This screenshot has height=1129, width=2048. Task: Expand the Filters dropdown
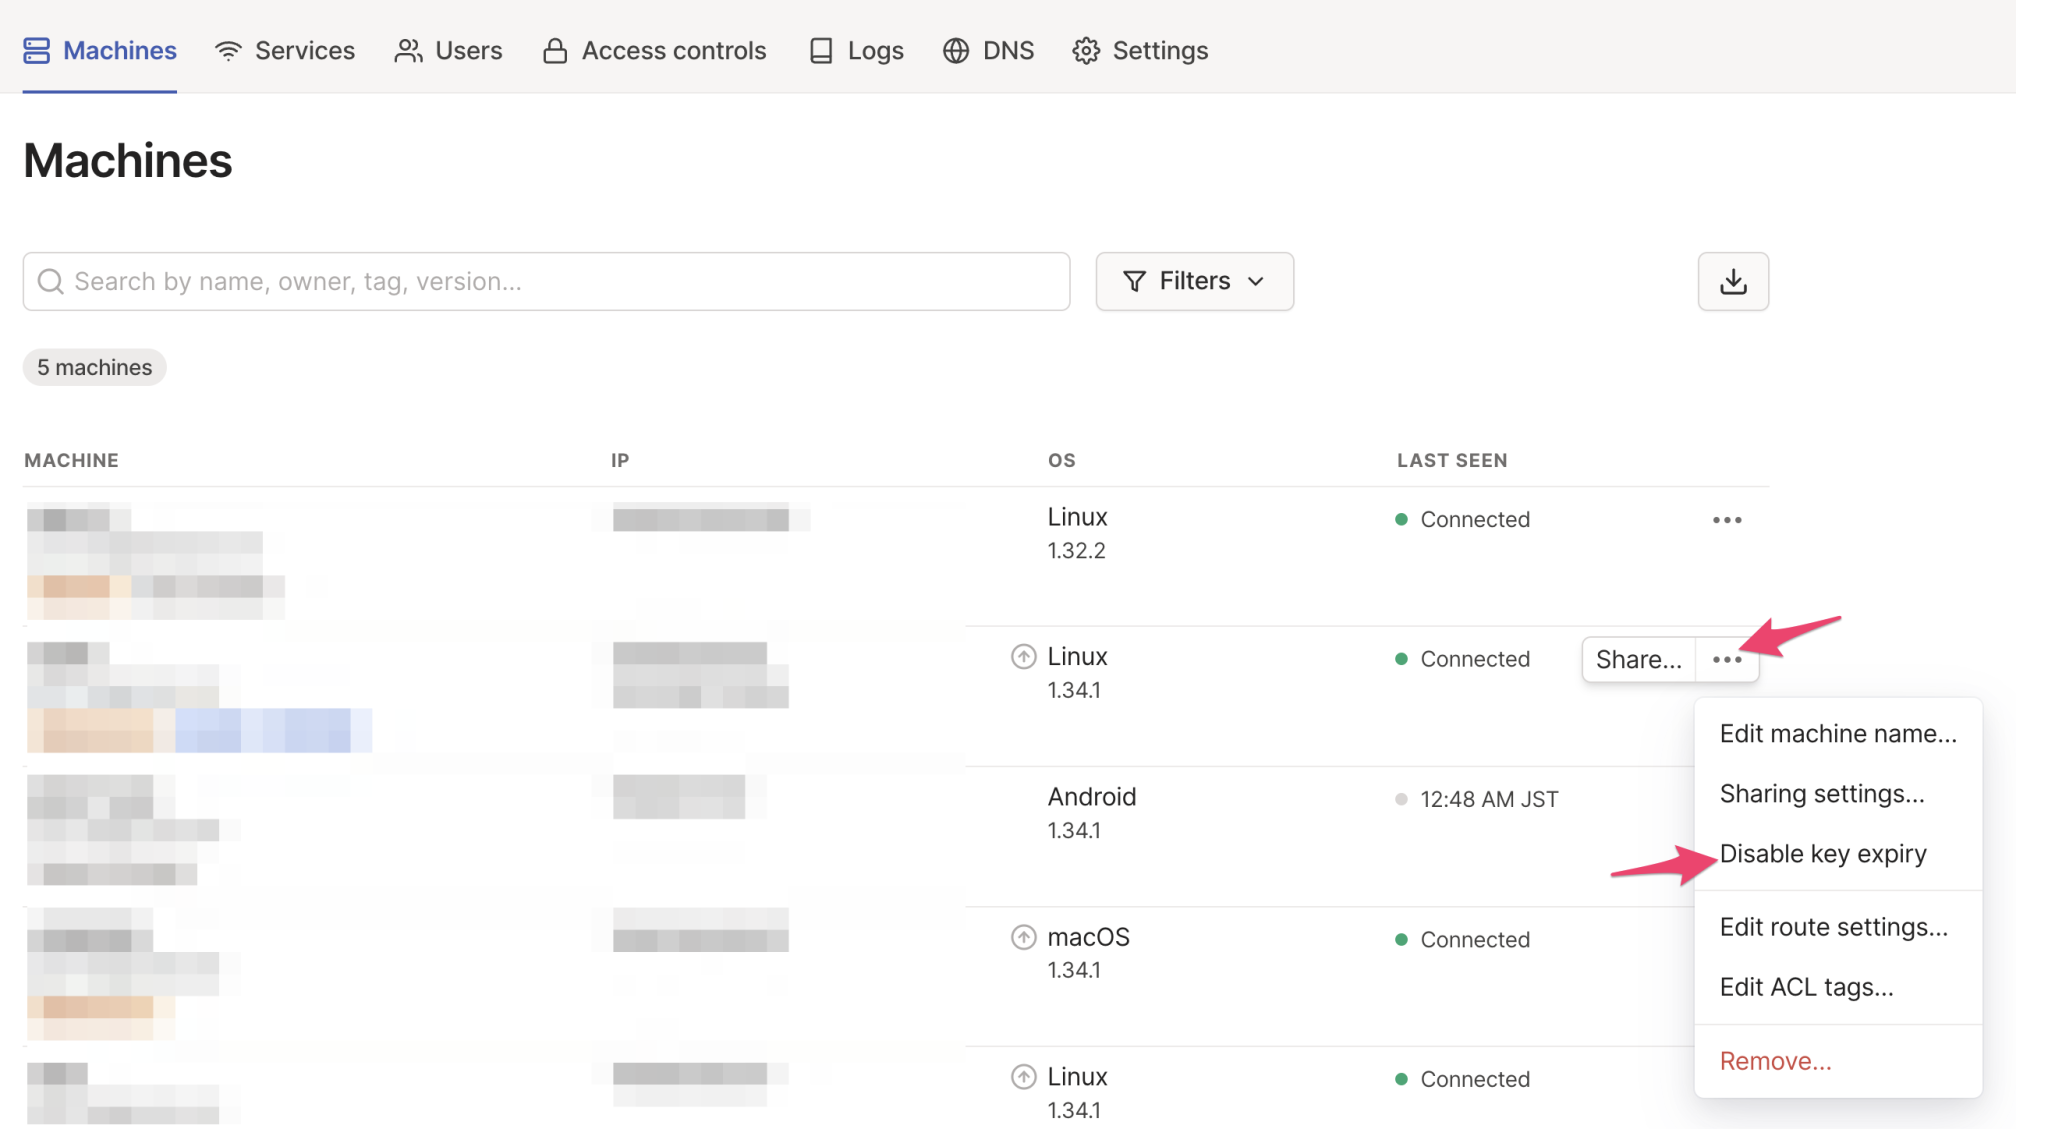click(x=1194, y=282)
